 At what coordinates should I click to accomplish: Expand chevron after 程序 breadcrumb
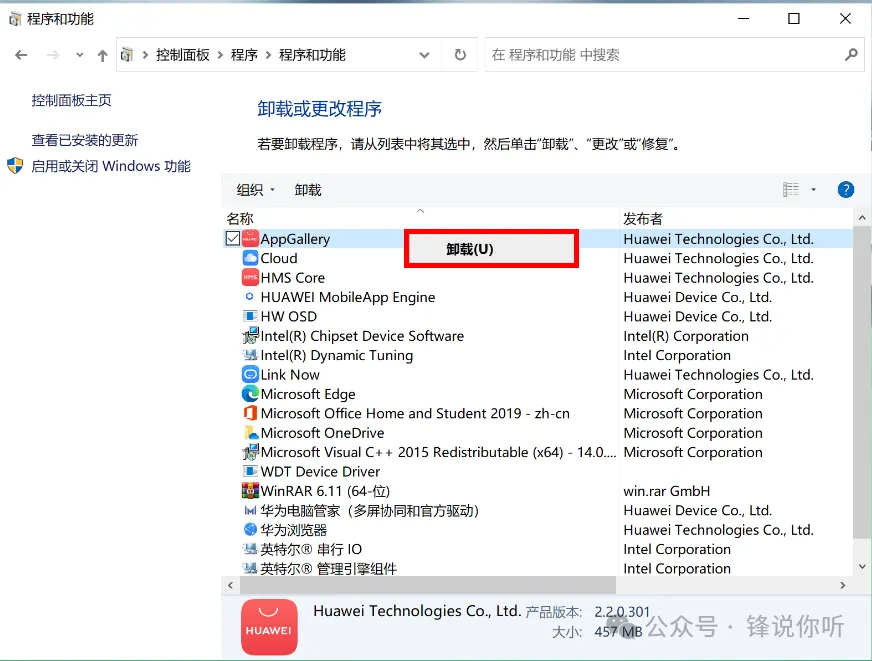[268, 55]
